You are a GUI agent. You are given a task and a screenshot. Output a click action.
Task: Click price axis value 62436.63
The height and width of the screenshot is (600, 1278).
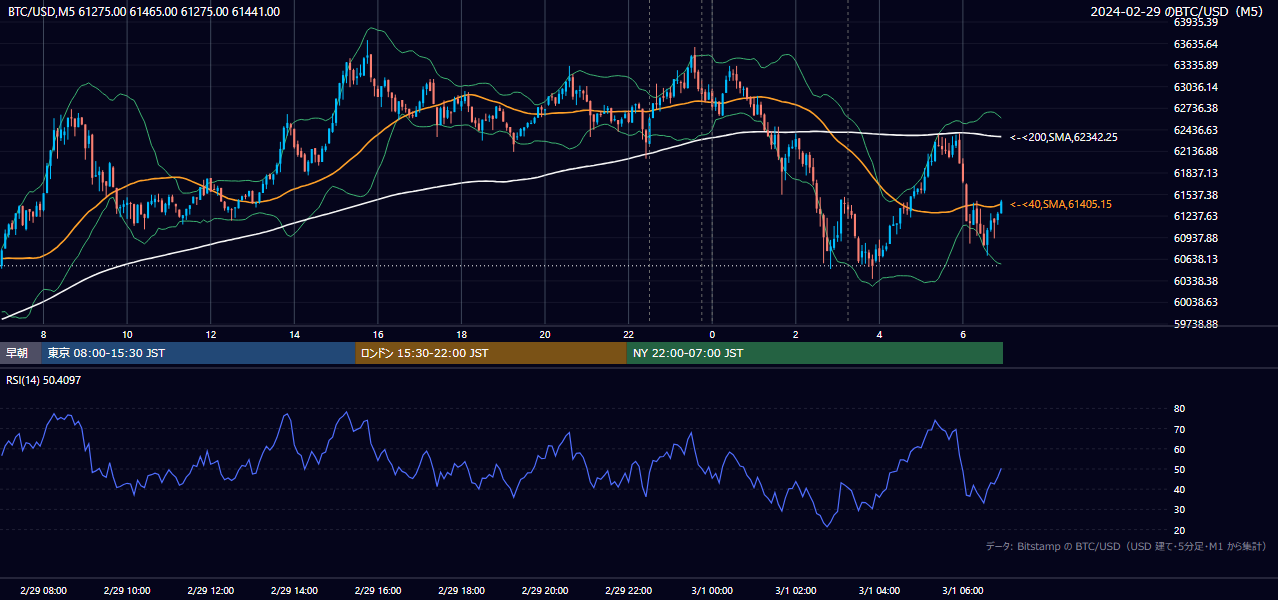click(x=1195, y=130)
